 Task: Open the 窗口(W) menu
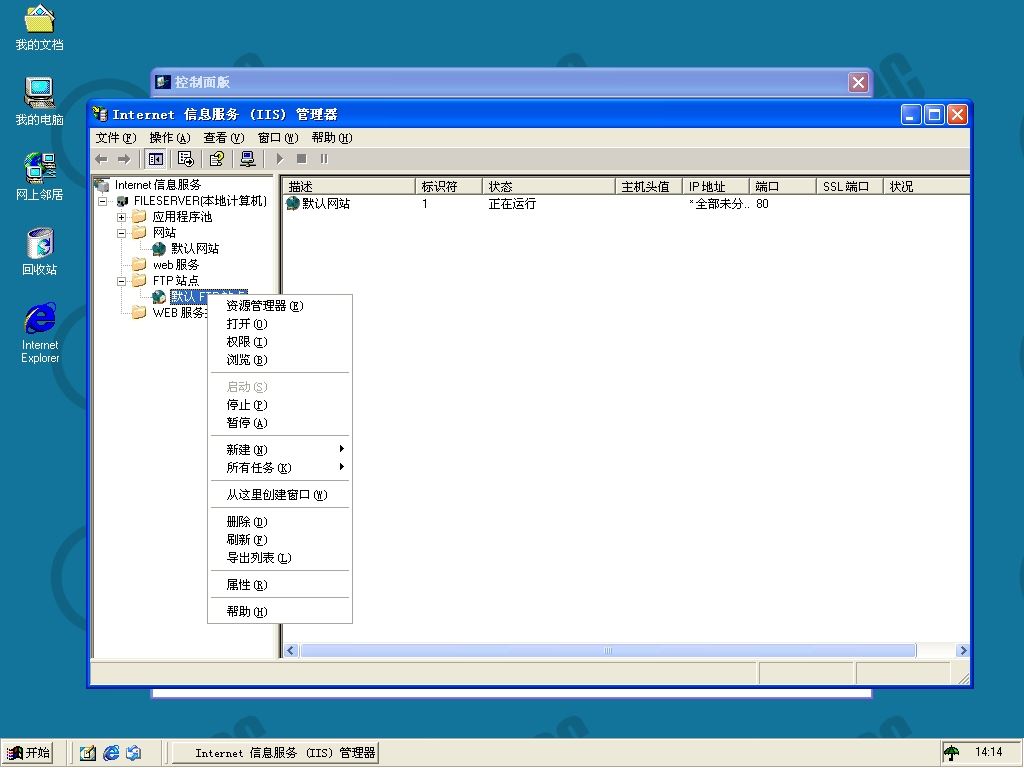coord(278,138)
